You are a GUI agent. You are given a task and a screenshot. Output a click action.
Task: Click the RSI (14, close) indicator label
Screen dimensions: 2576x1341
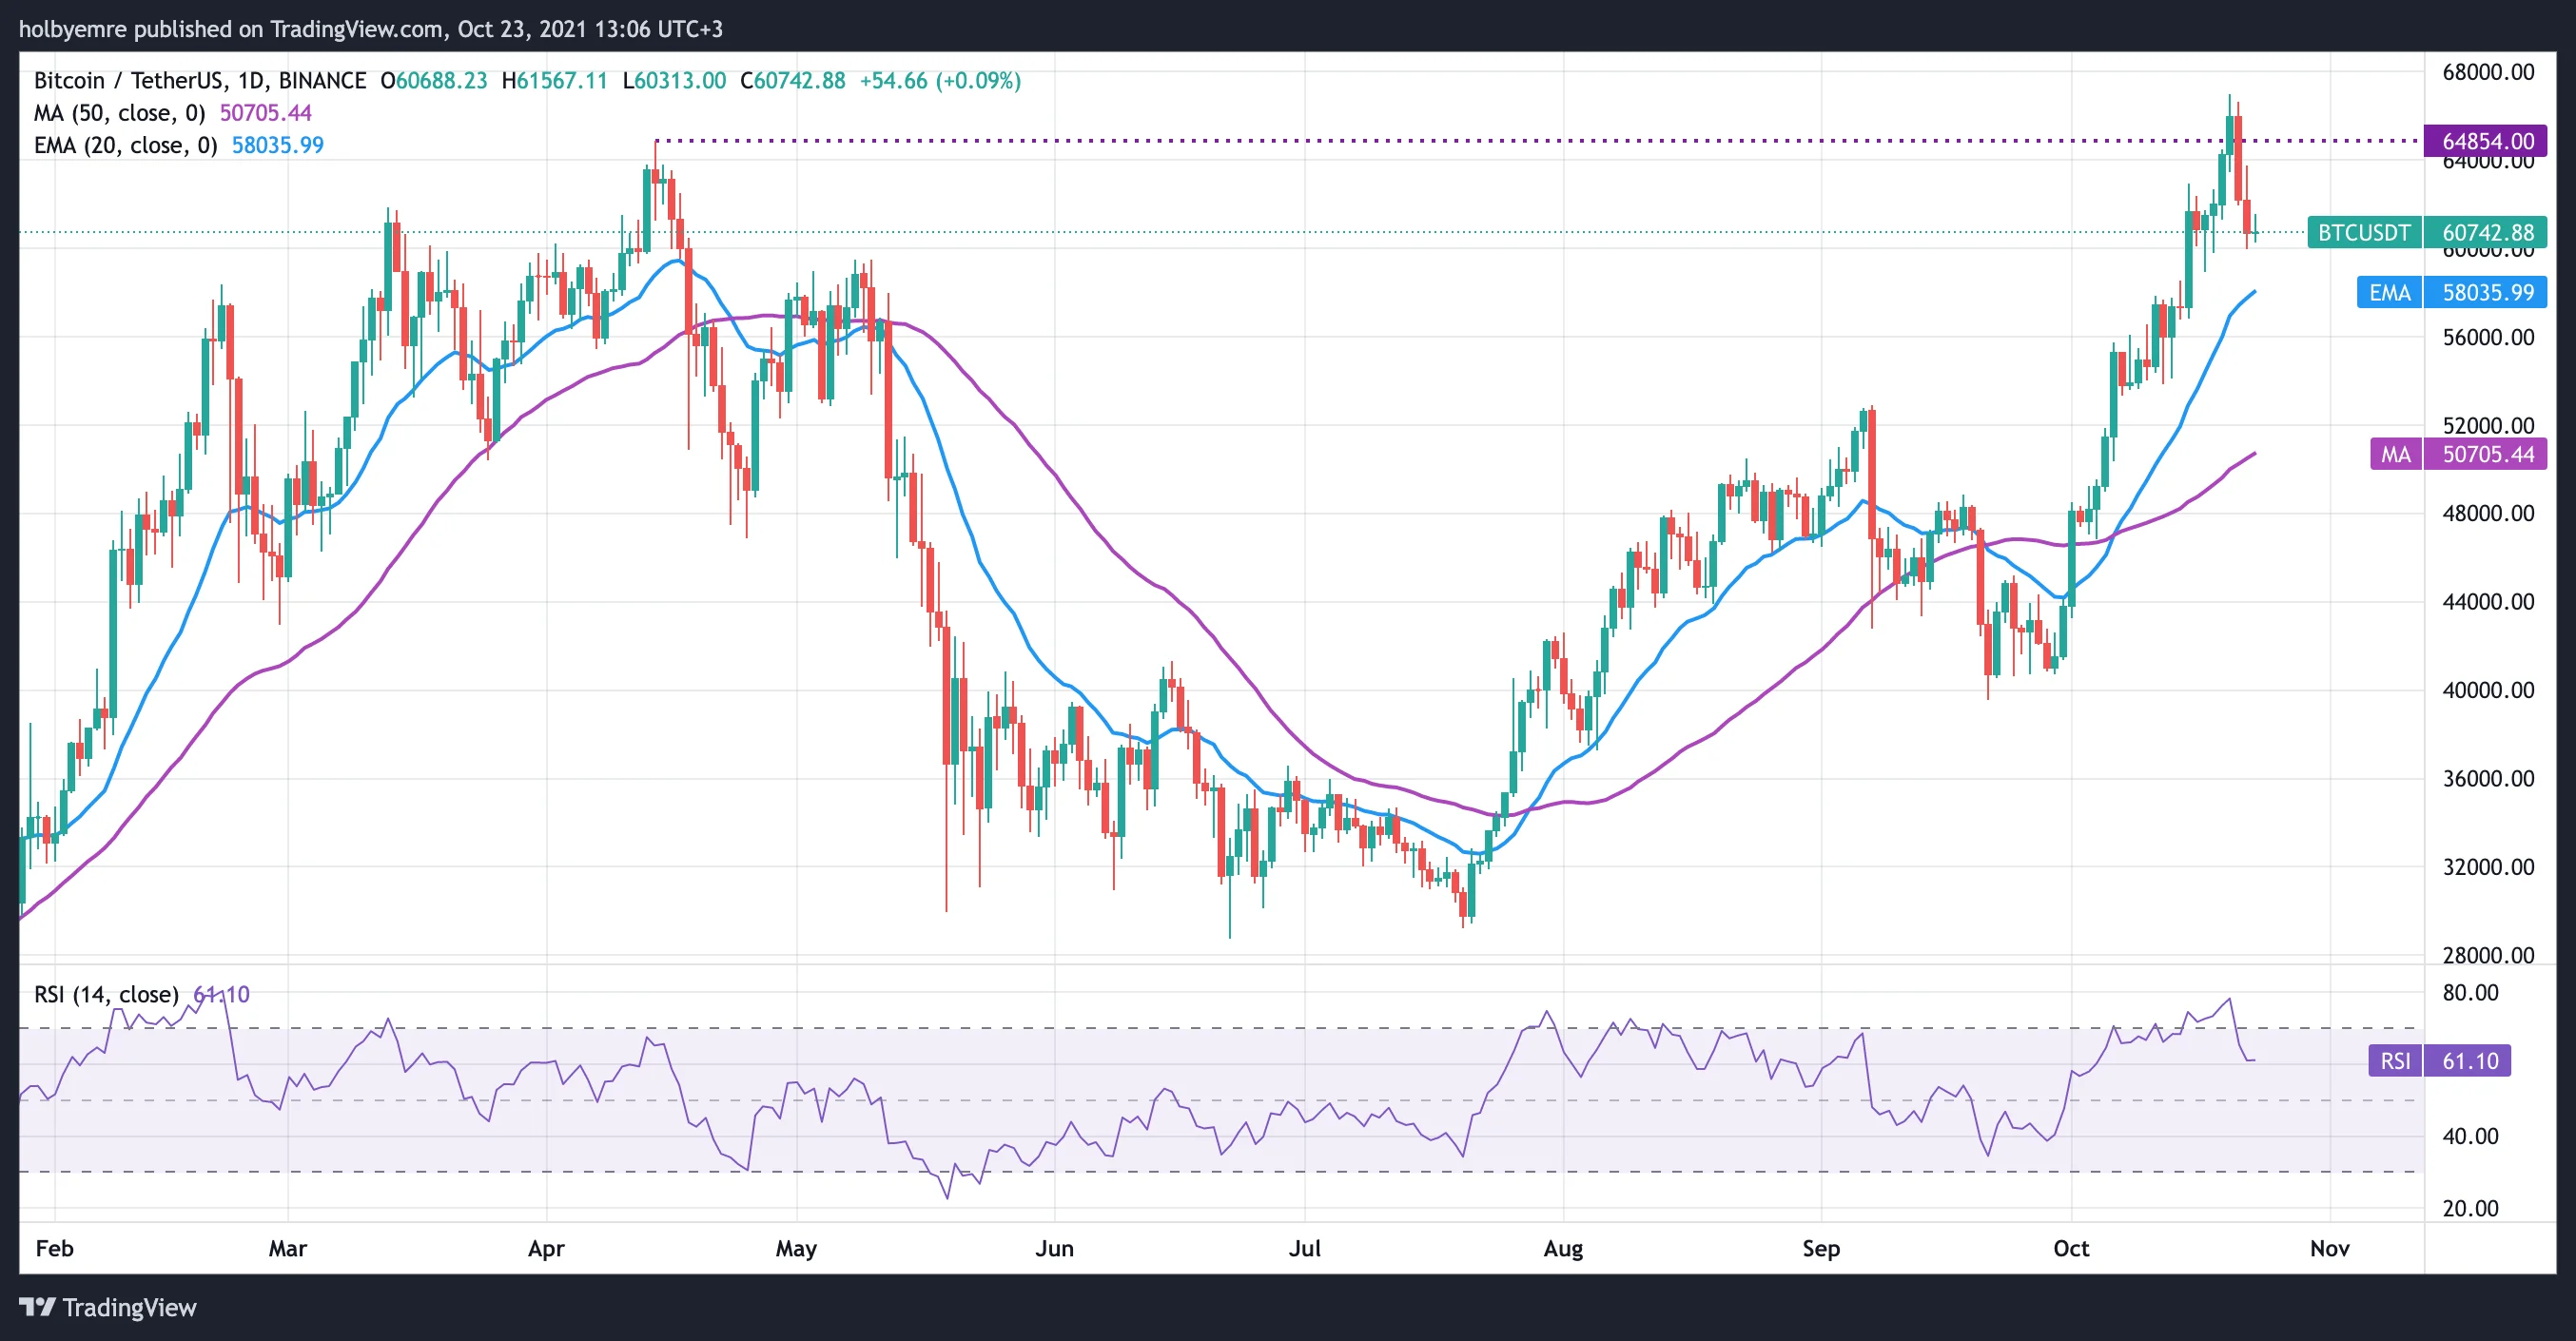click(x=106, y=994)
